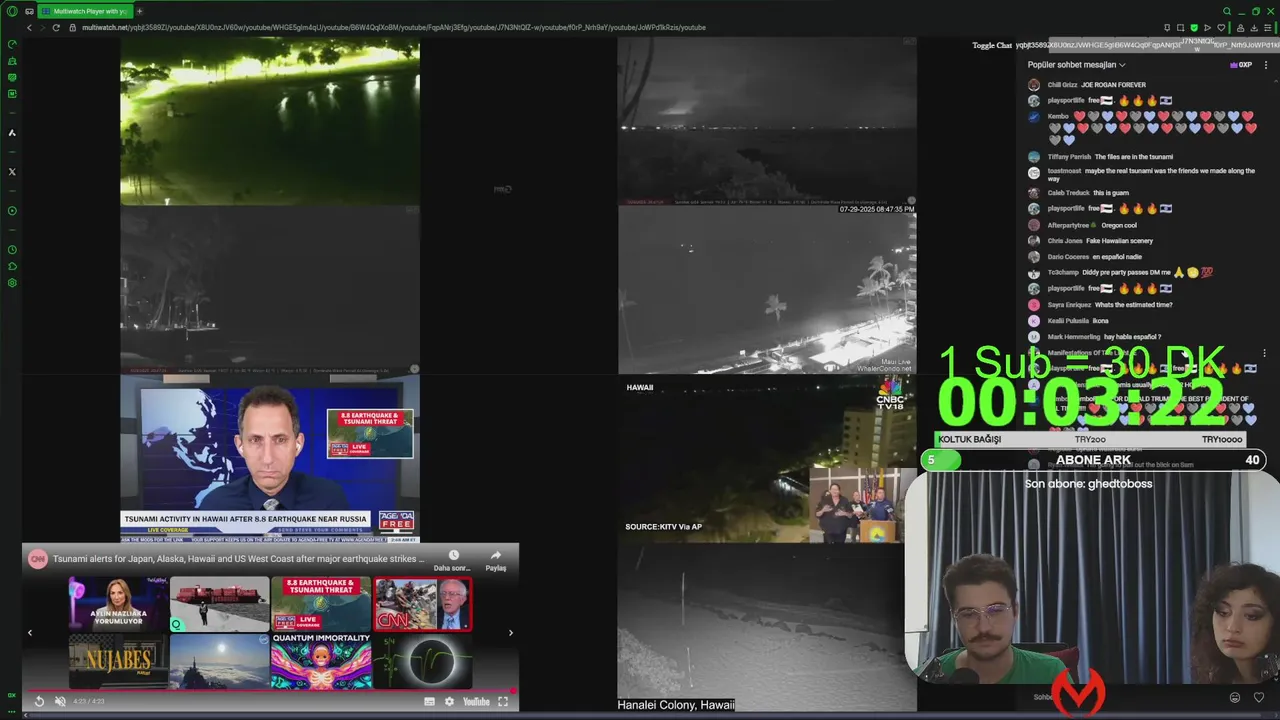The height and width of the screenshot is (720, 1280).
Task: Click the Agenda-Free TV tsunami stream
Action: point(270,458)
